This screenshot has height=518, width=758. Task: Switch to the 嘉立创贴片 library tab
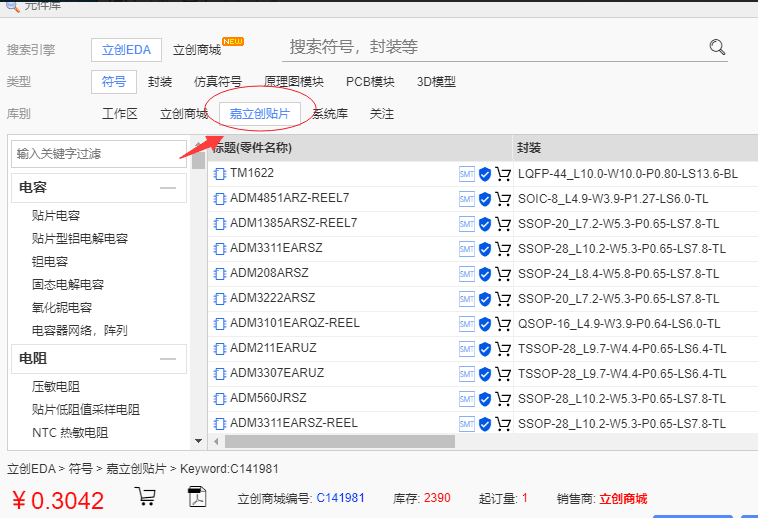coord(259,114)
